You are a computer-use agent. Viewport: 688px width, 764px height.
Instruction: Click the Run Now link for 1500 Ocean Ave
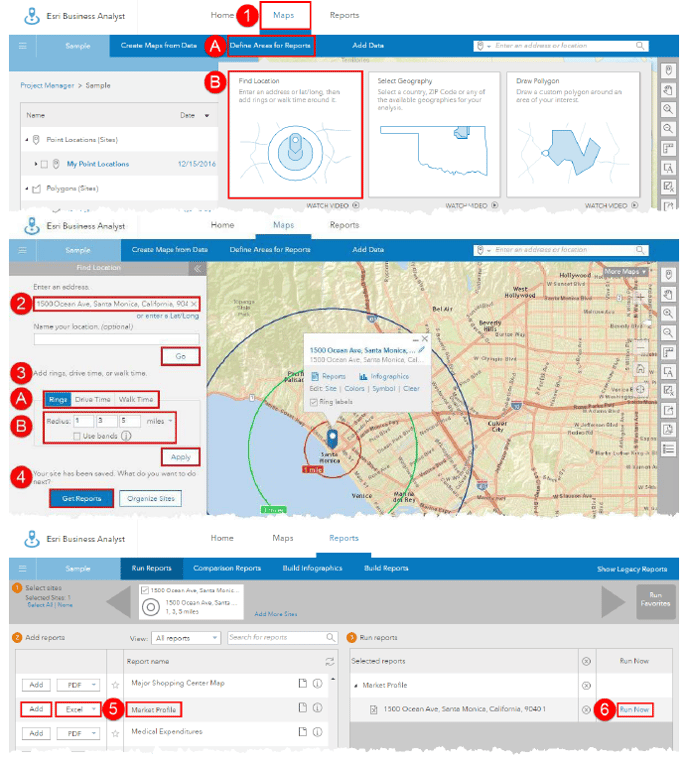point(634,710)
